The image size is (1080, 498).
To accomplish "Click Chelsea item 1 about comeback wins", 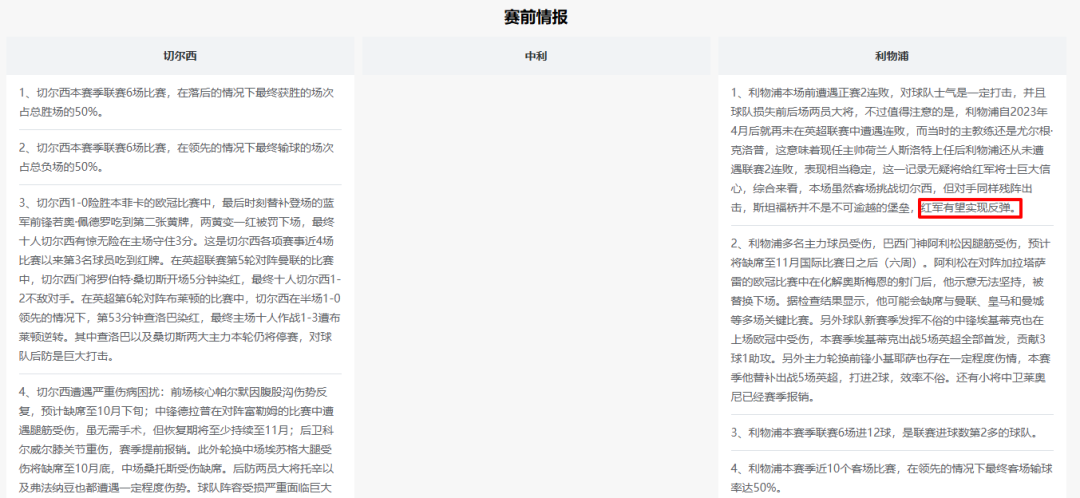I will (180, 102).
